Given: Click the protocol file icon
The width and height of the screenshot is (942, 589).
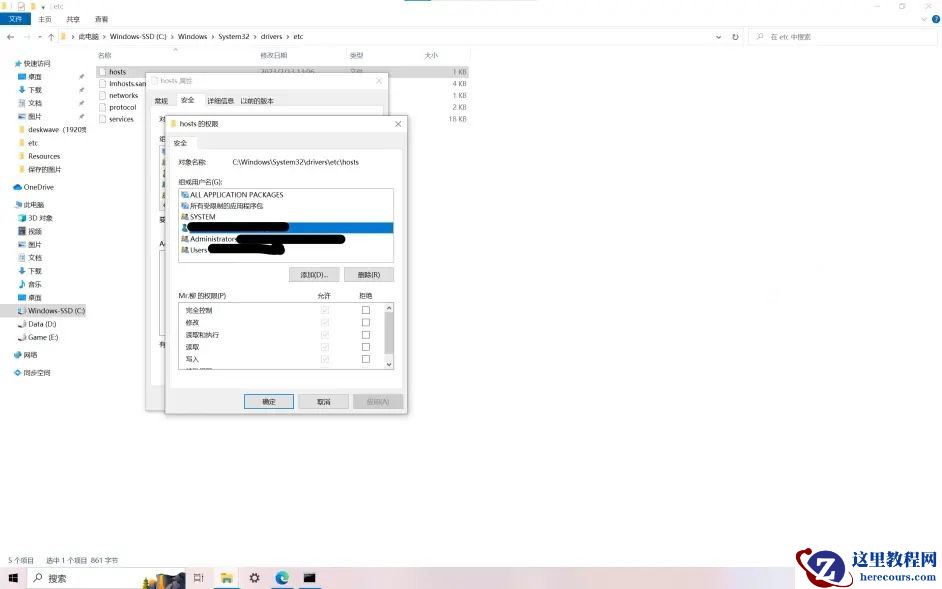Looking at the screenshot, I should coord(102,107).
